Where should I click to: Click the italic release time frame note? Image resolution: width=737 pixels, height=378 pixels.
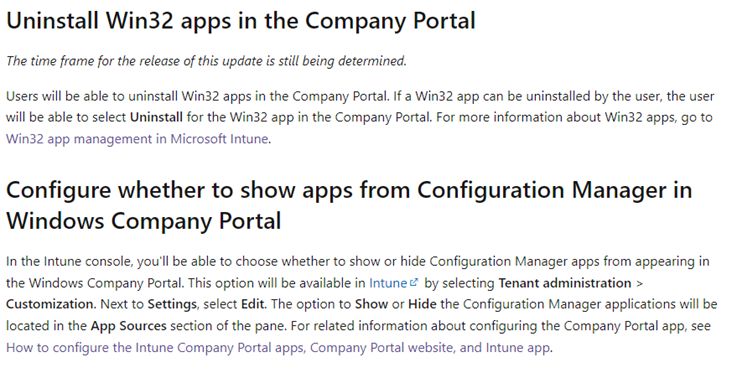(x=206, y=61)
